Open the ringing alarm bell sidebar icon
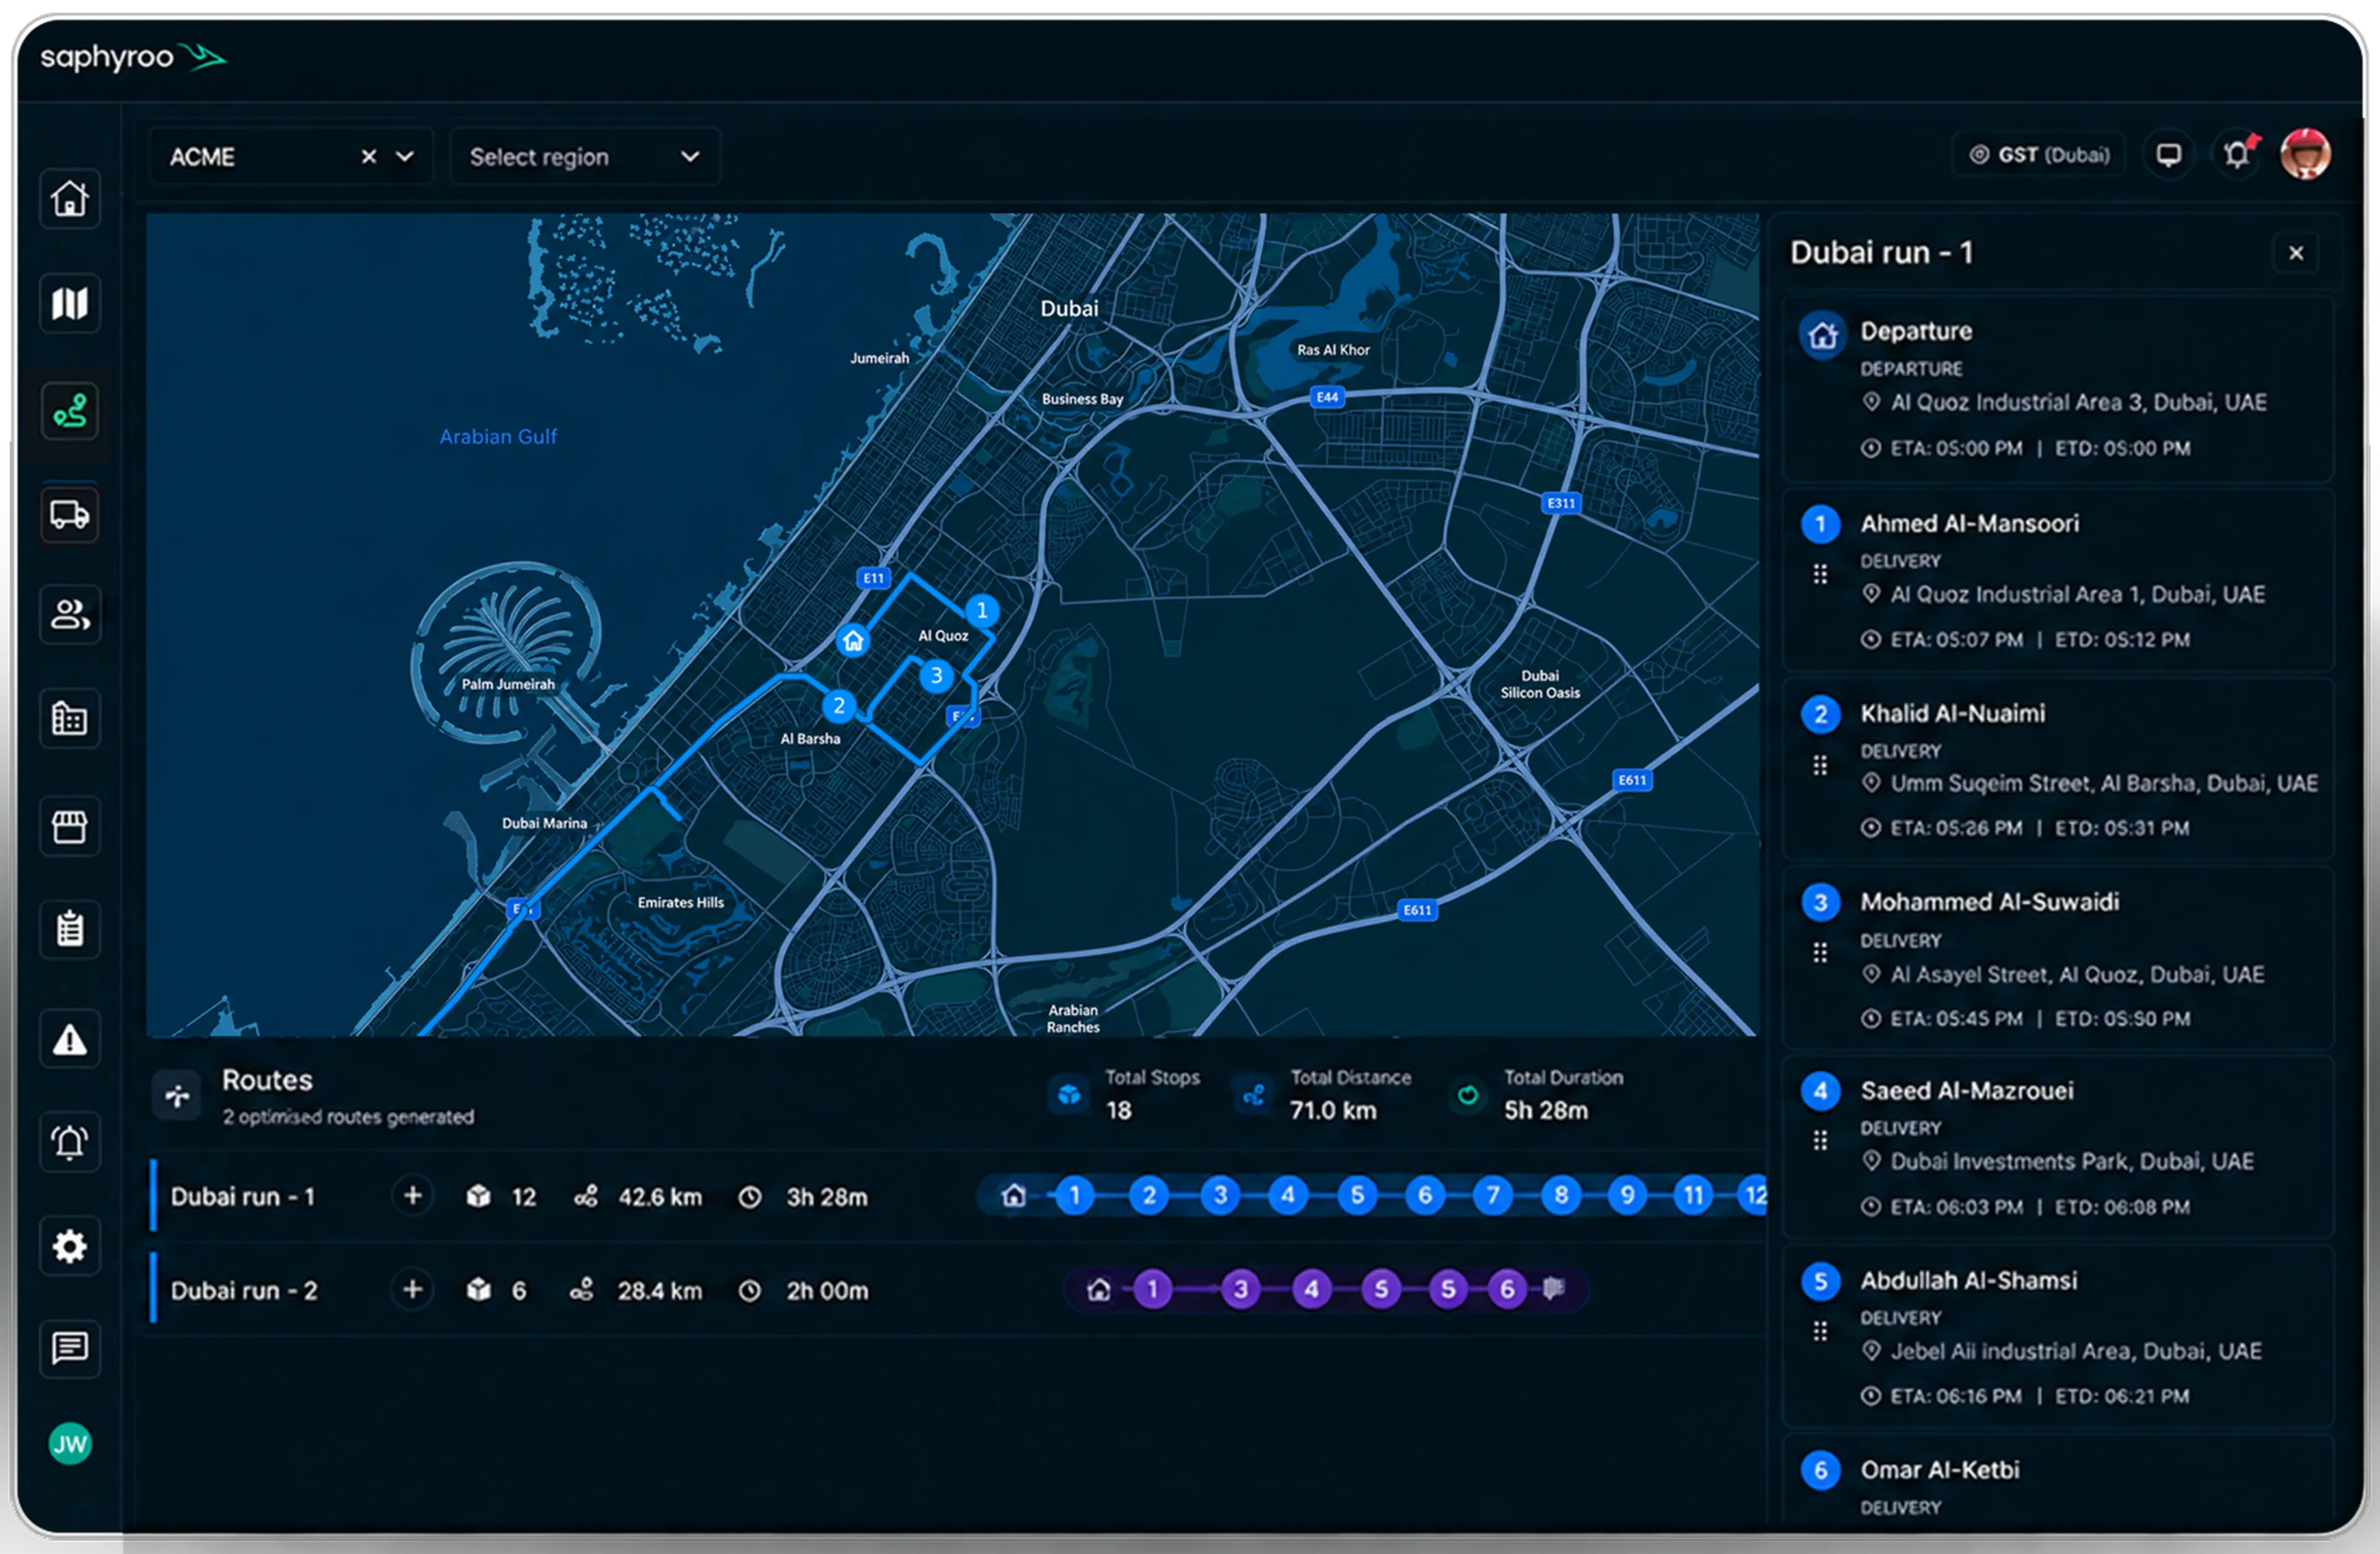 tap(69, 1141)
